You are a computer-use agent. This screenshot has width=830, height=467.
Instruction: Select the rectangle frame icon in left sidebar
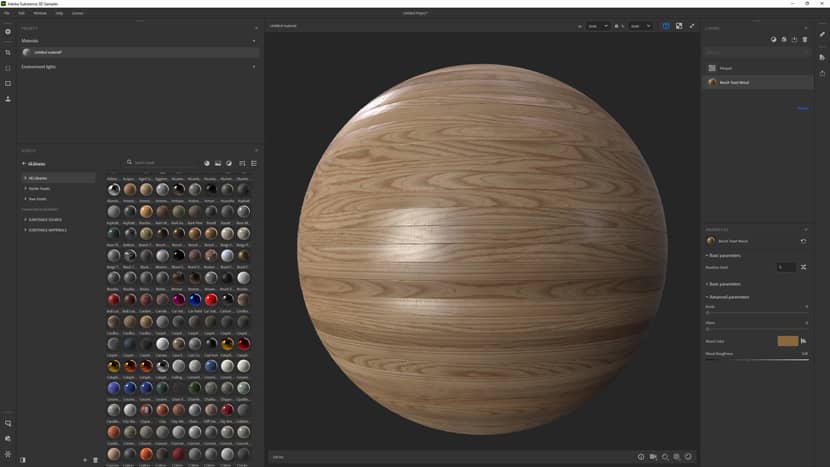click(8, 84)
